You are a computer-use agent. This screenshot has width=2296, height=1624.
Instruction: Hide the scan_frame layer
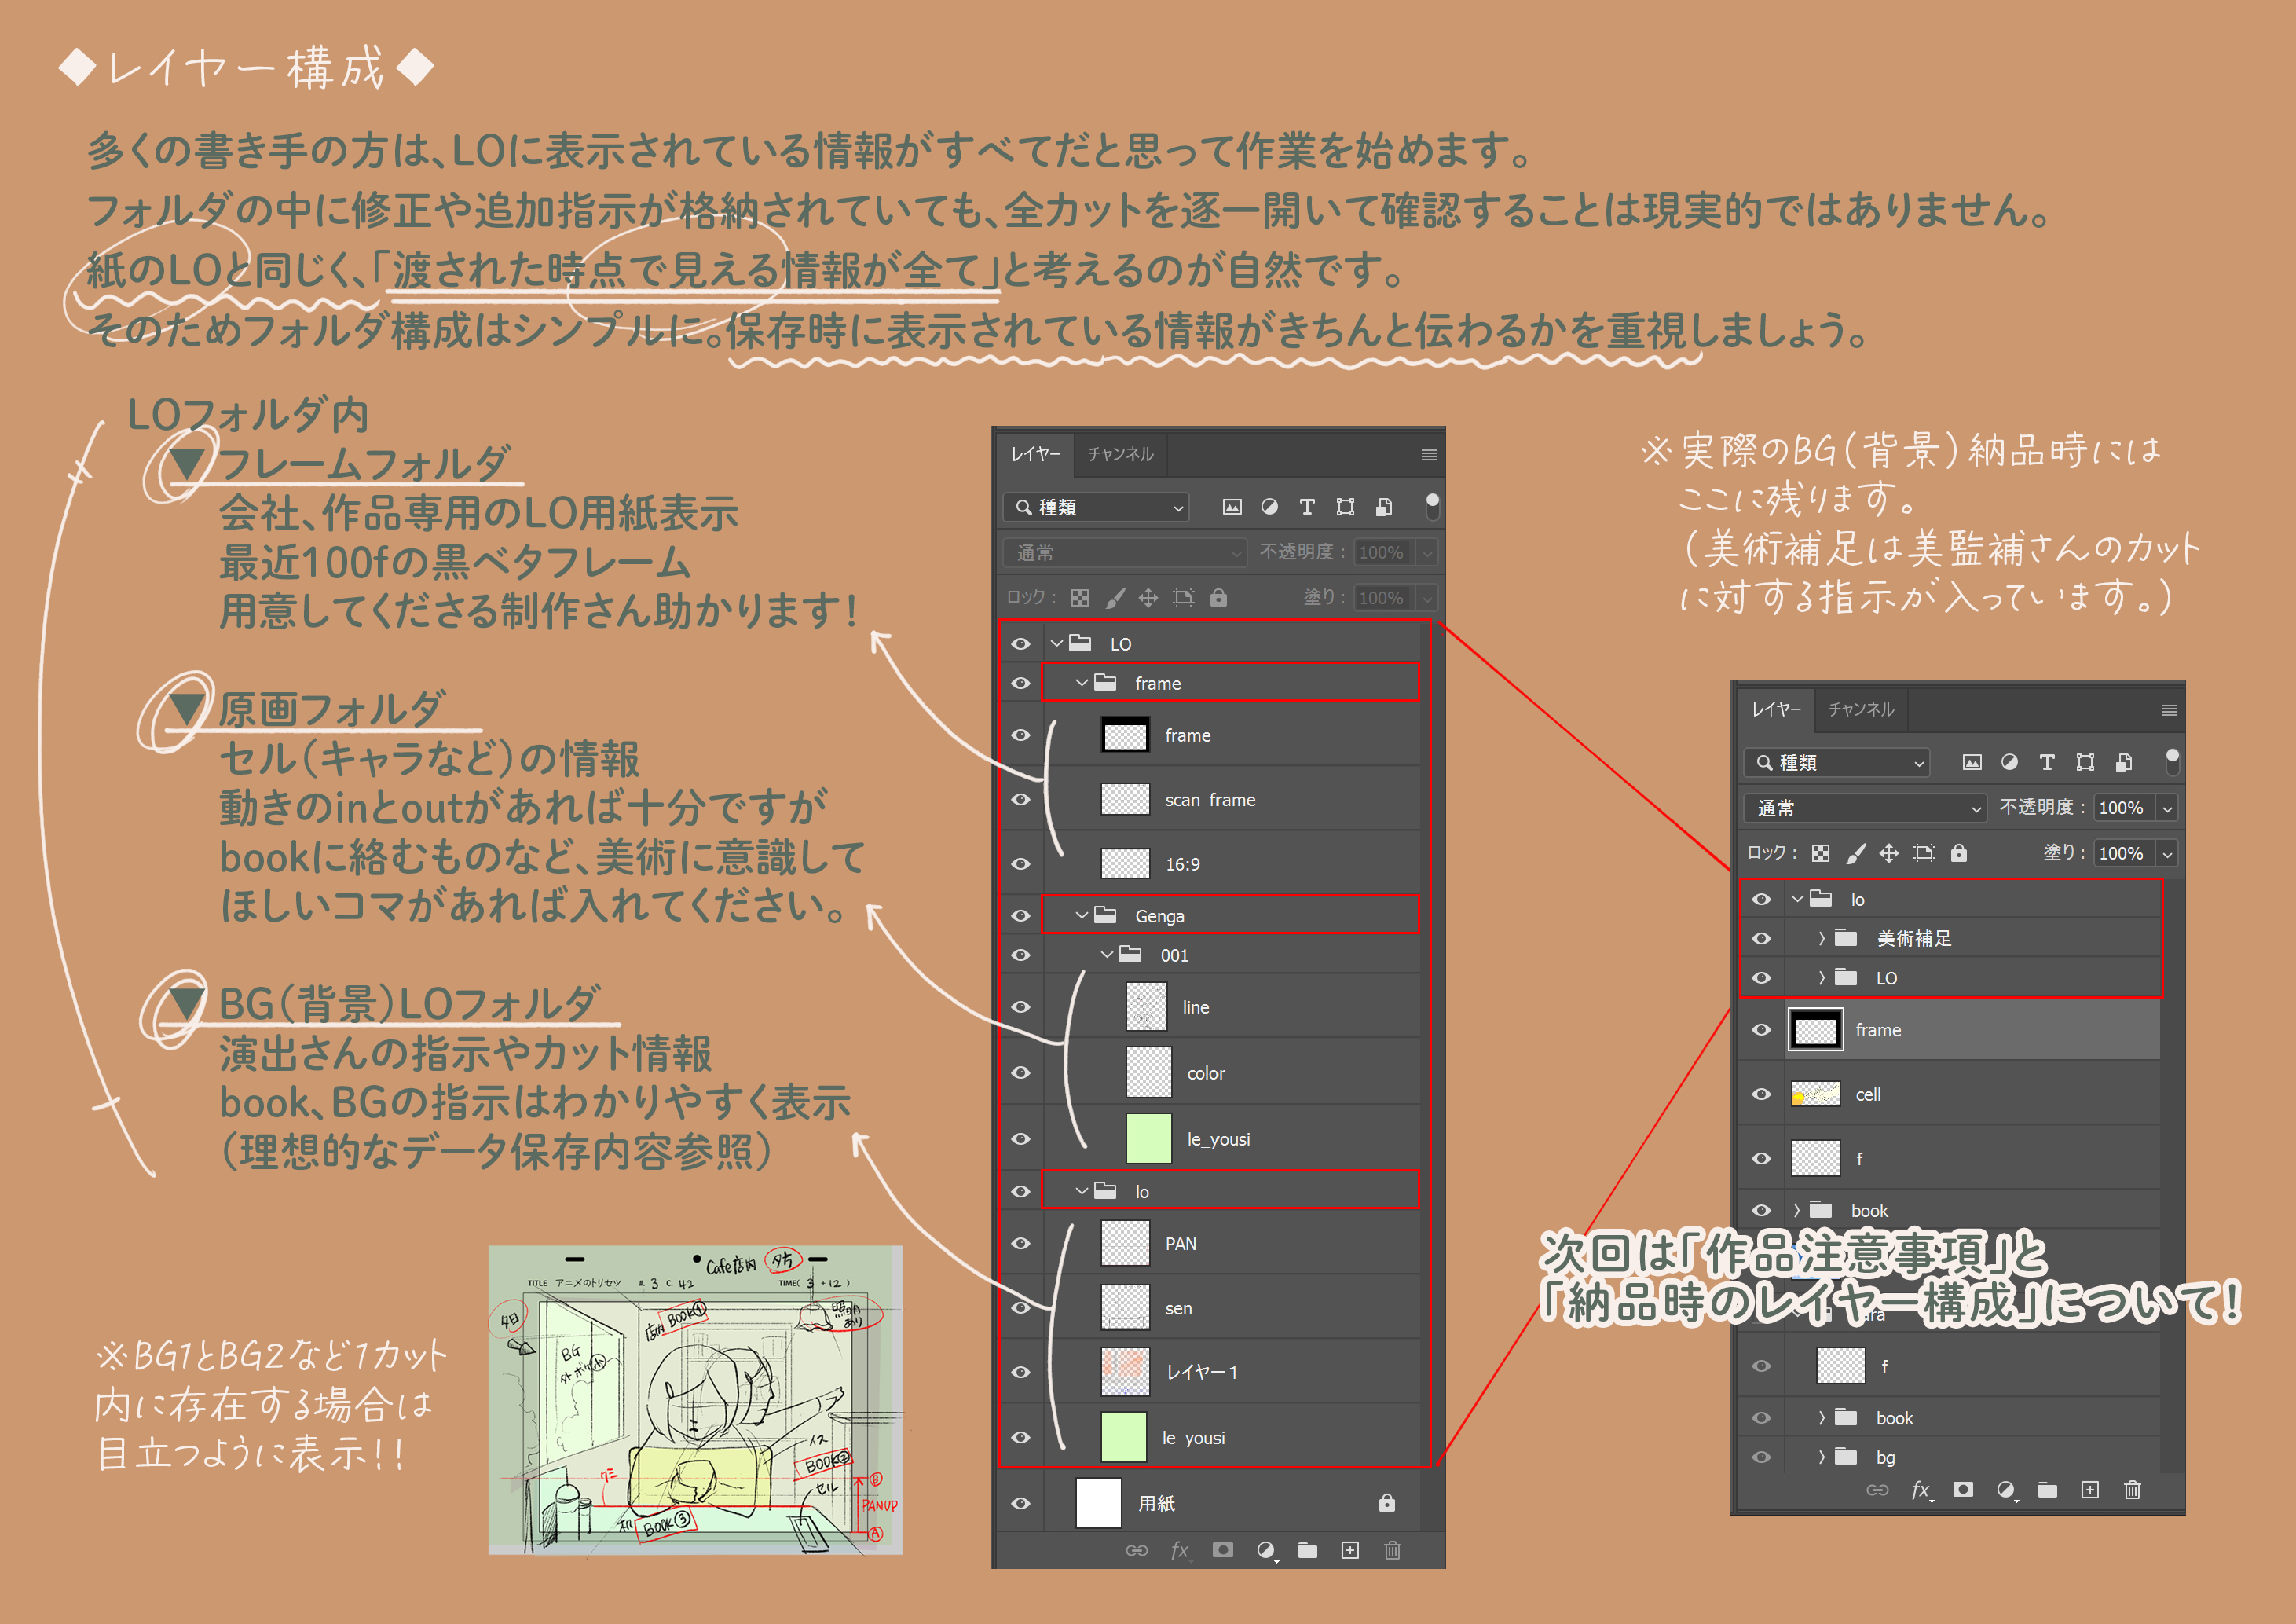1020,800
